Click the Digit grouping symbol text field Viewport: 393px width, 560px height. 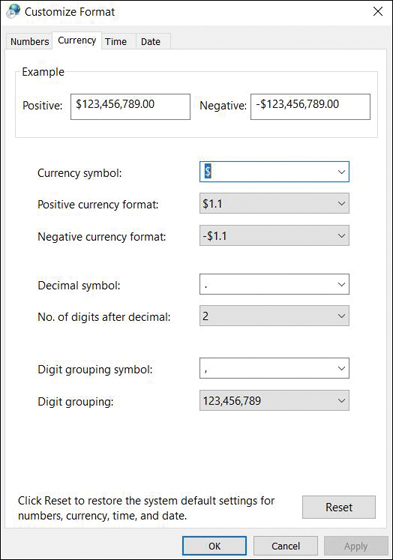tap(267, 368)
